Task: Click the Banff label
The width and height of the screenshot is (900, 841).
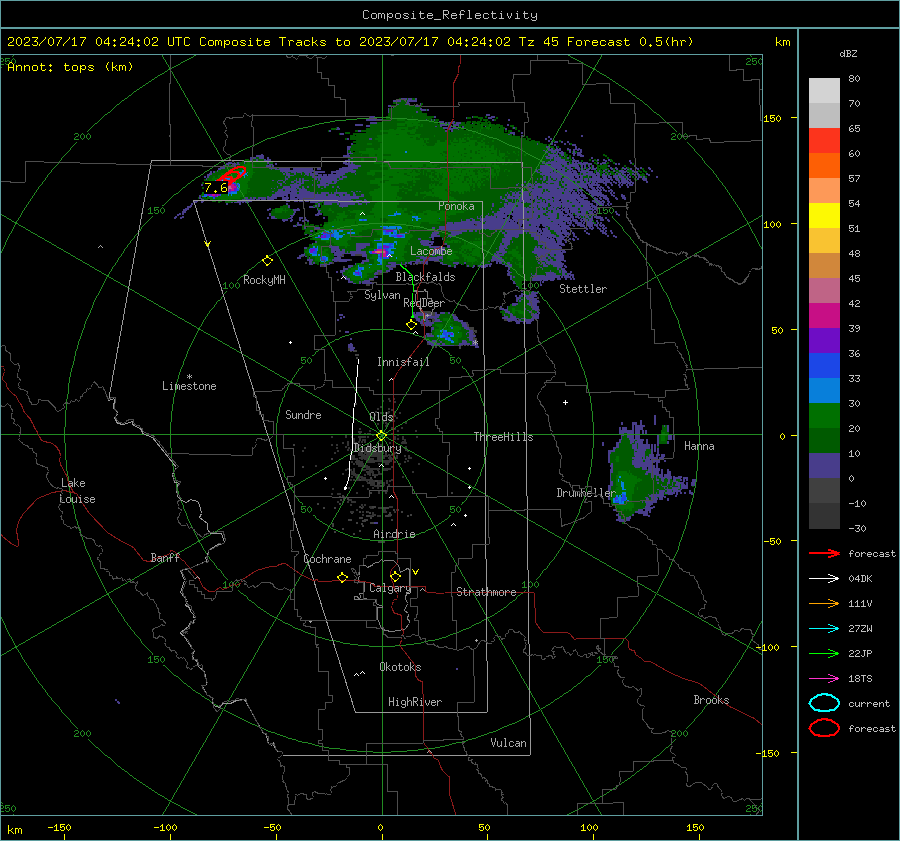Action: [165, 558]
